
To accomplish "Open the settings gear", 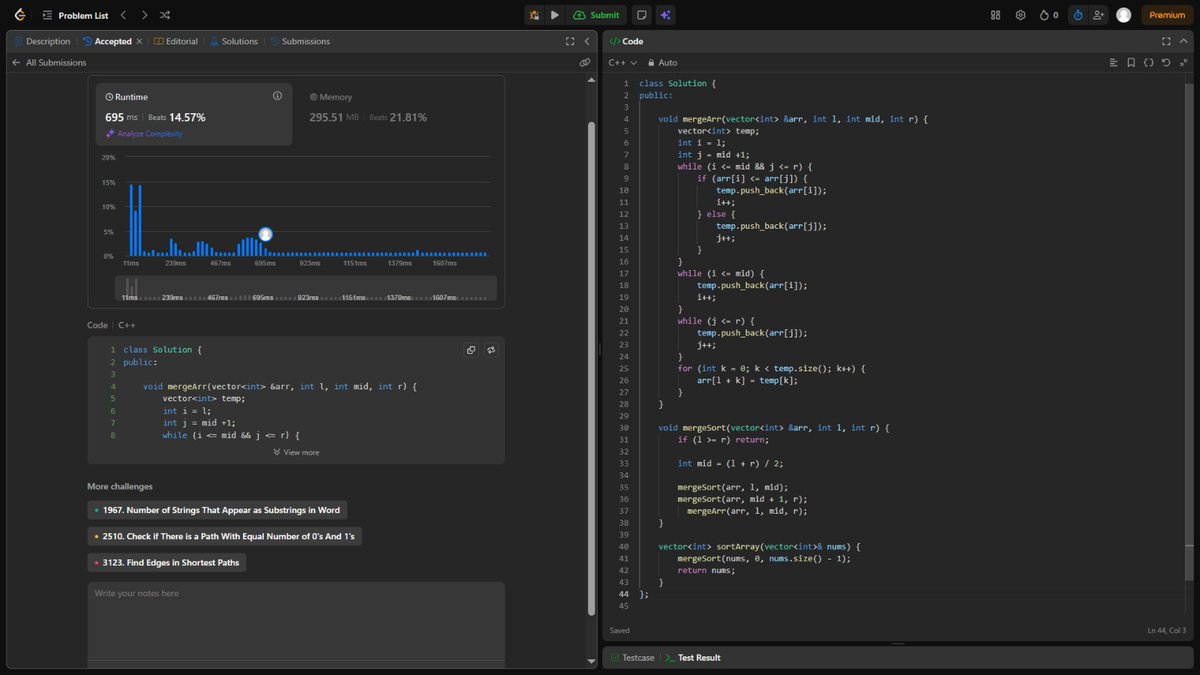I will tap(1021, 15).
